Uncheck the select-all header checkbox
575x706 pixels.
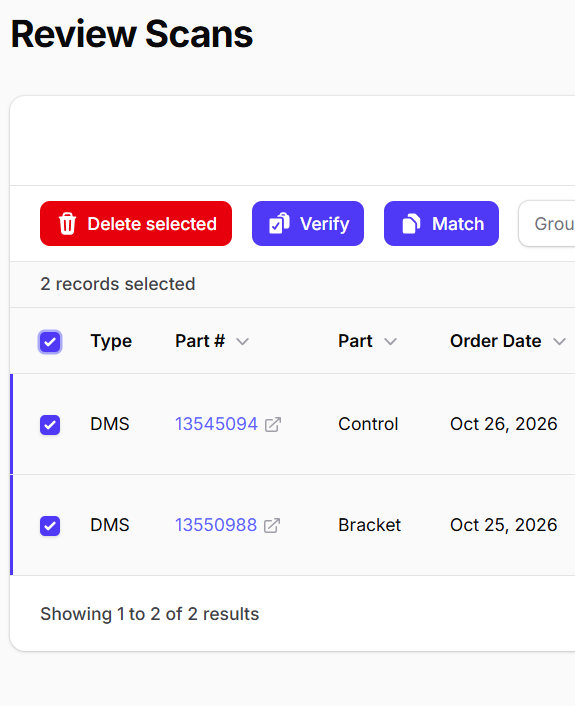pos(50,342)
